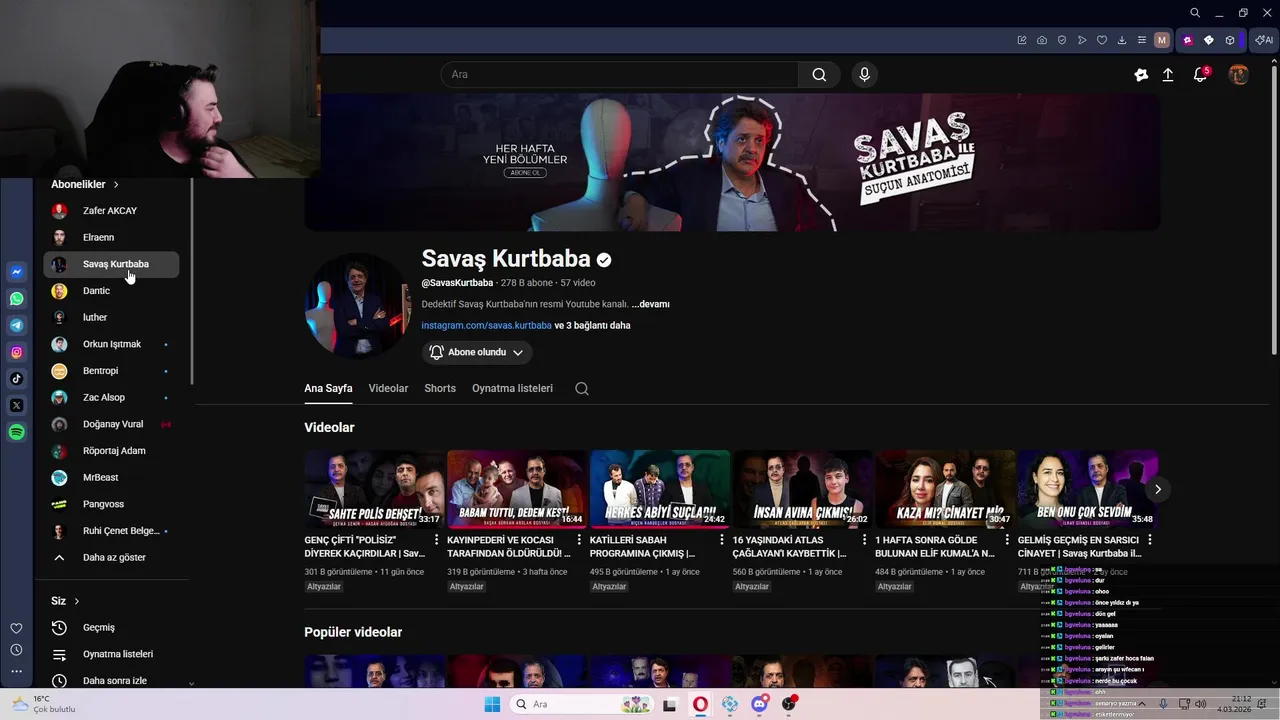Open the Opera privacy shield icon
1280x720 pixels.
[1062, 40]
